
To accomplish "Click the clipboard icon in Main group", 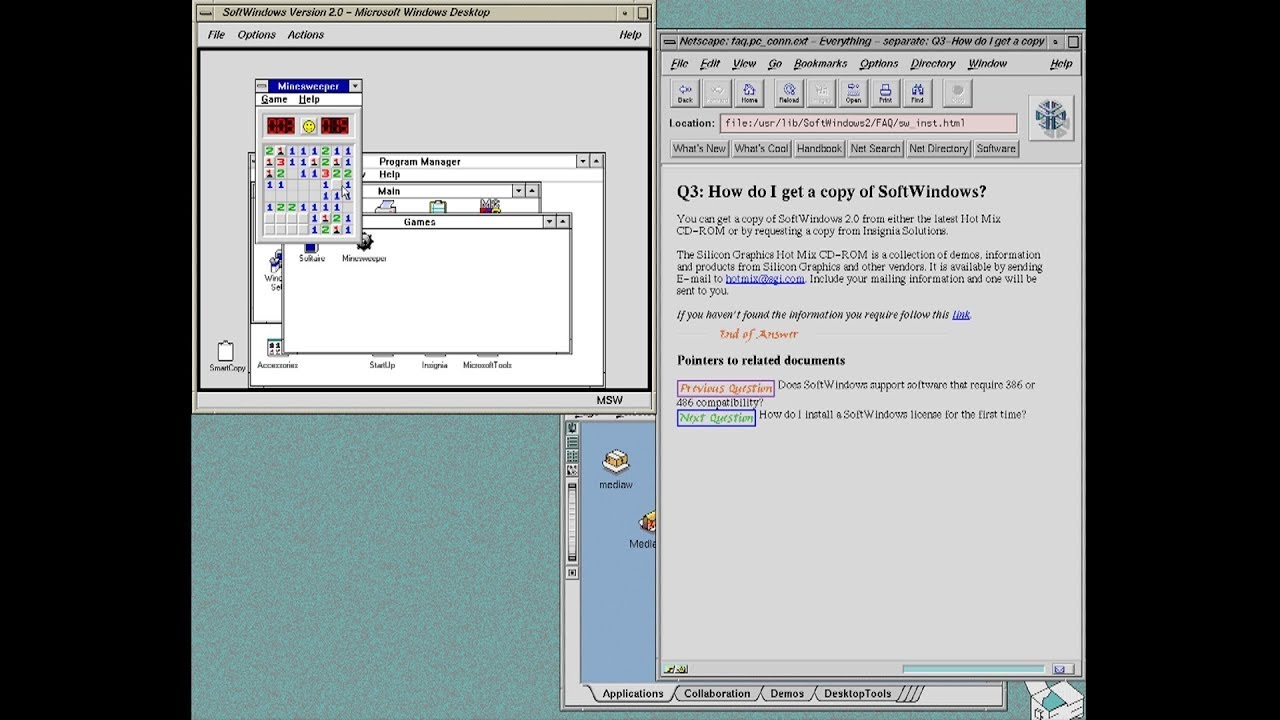I will 437,206.
